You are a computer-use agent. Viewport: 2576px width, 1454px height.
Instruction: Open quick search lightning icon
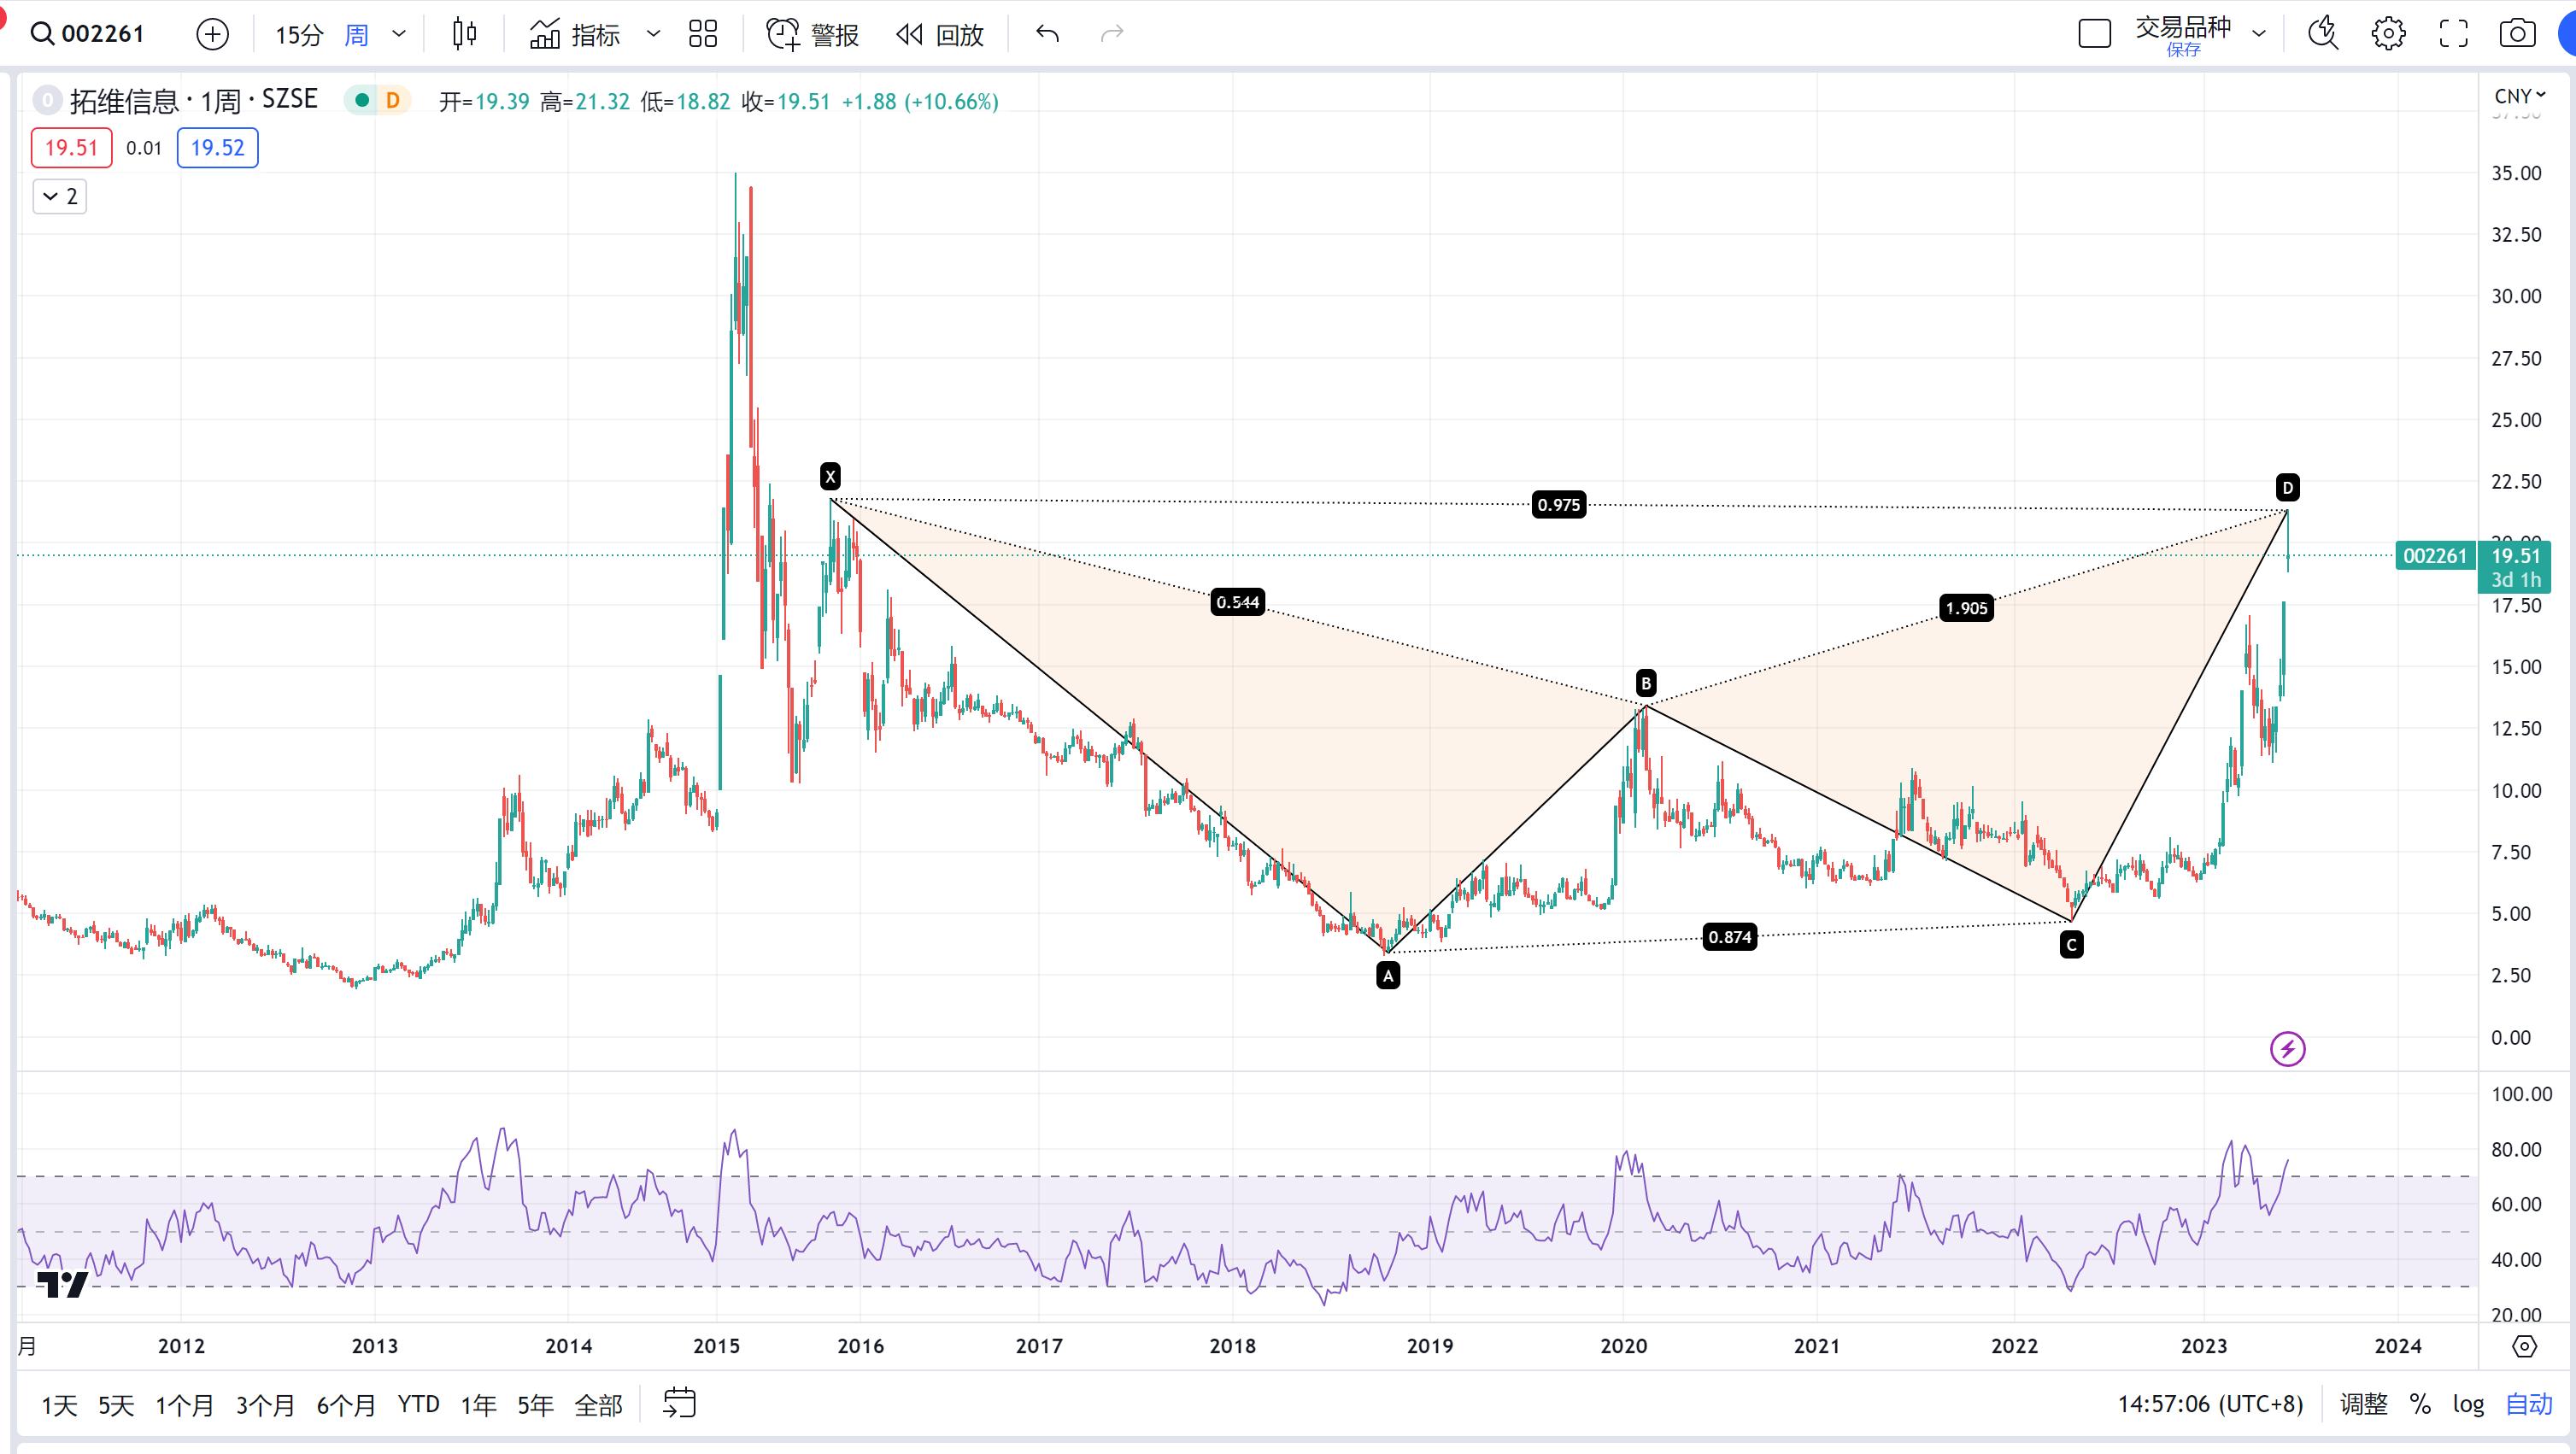tap(2322, 34)
